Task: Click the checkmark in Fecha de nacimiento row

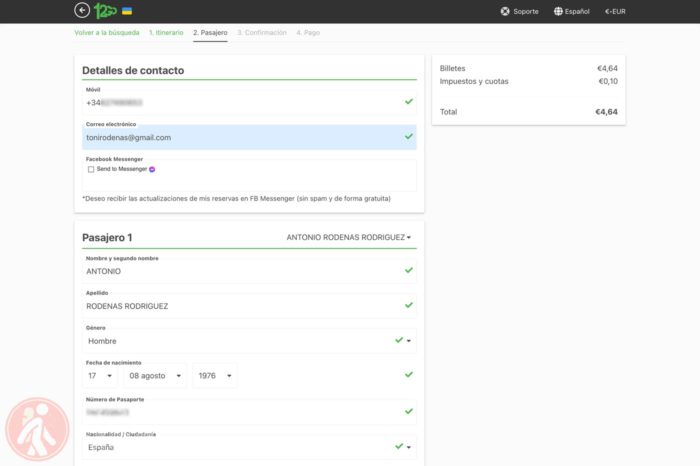Action: coord(408,374)
